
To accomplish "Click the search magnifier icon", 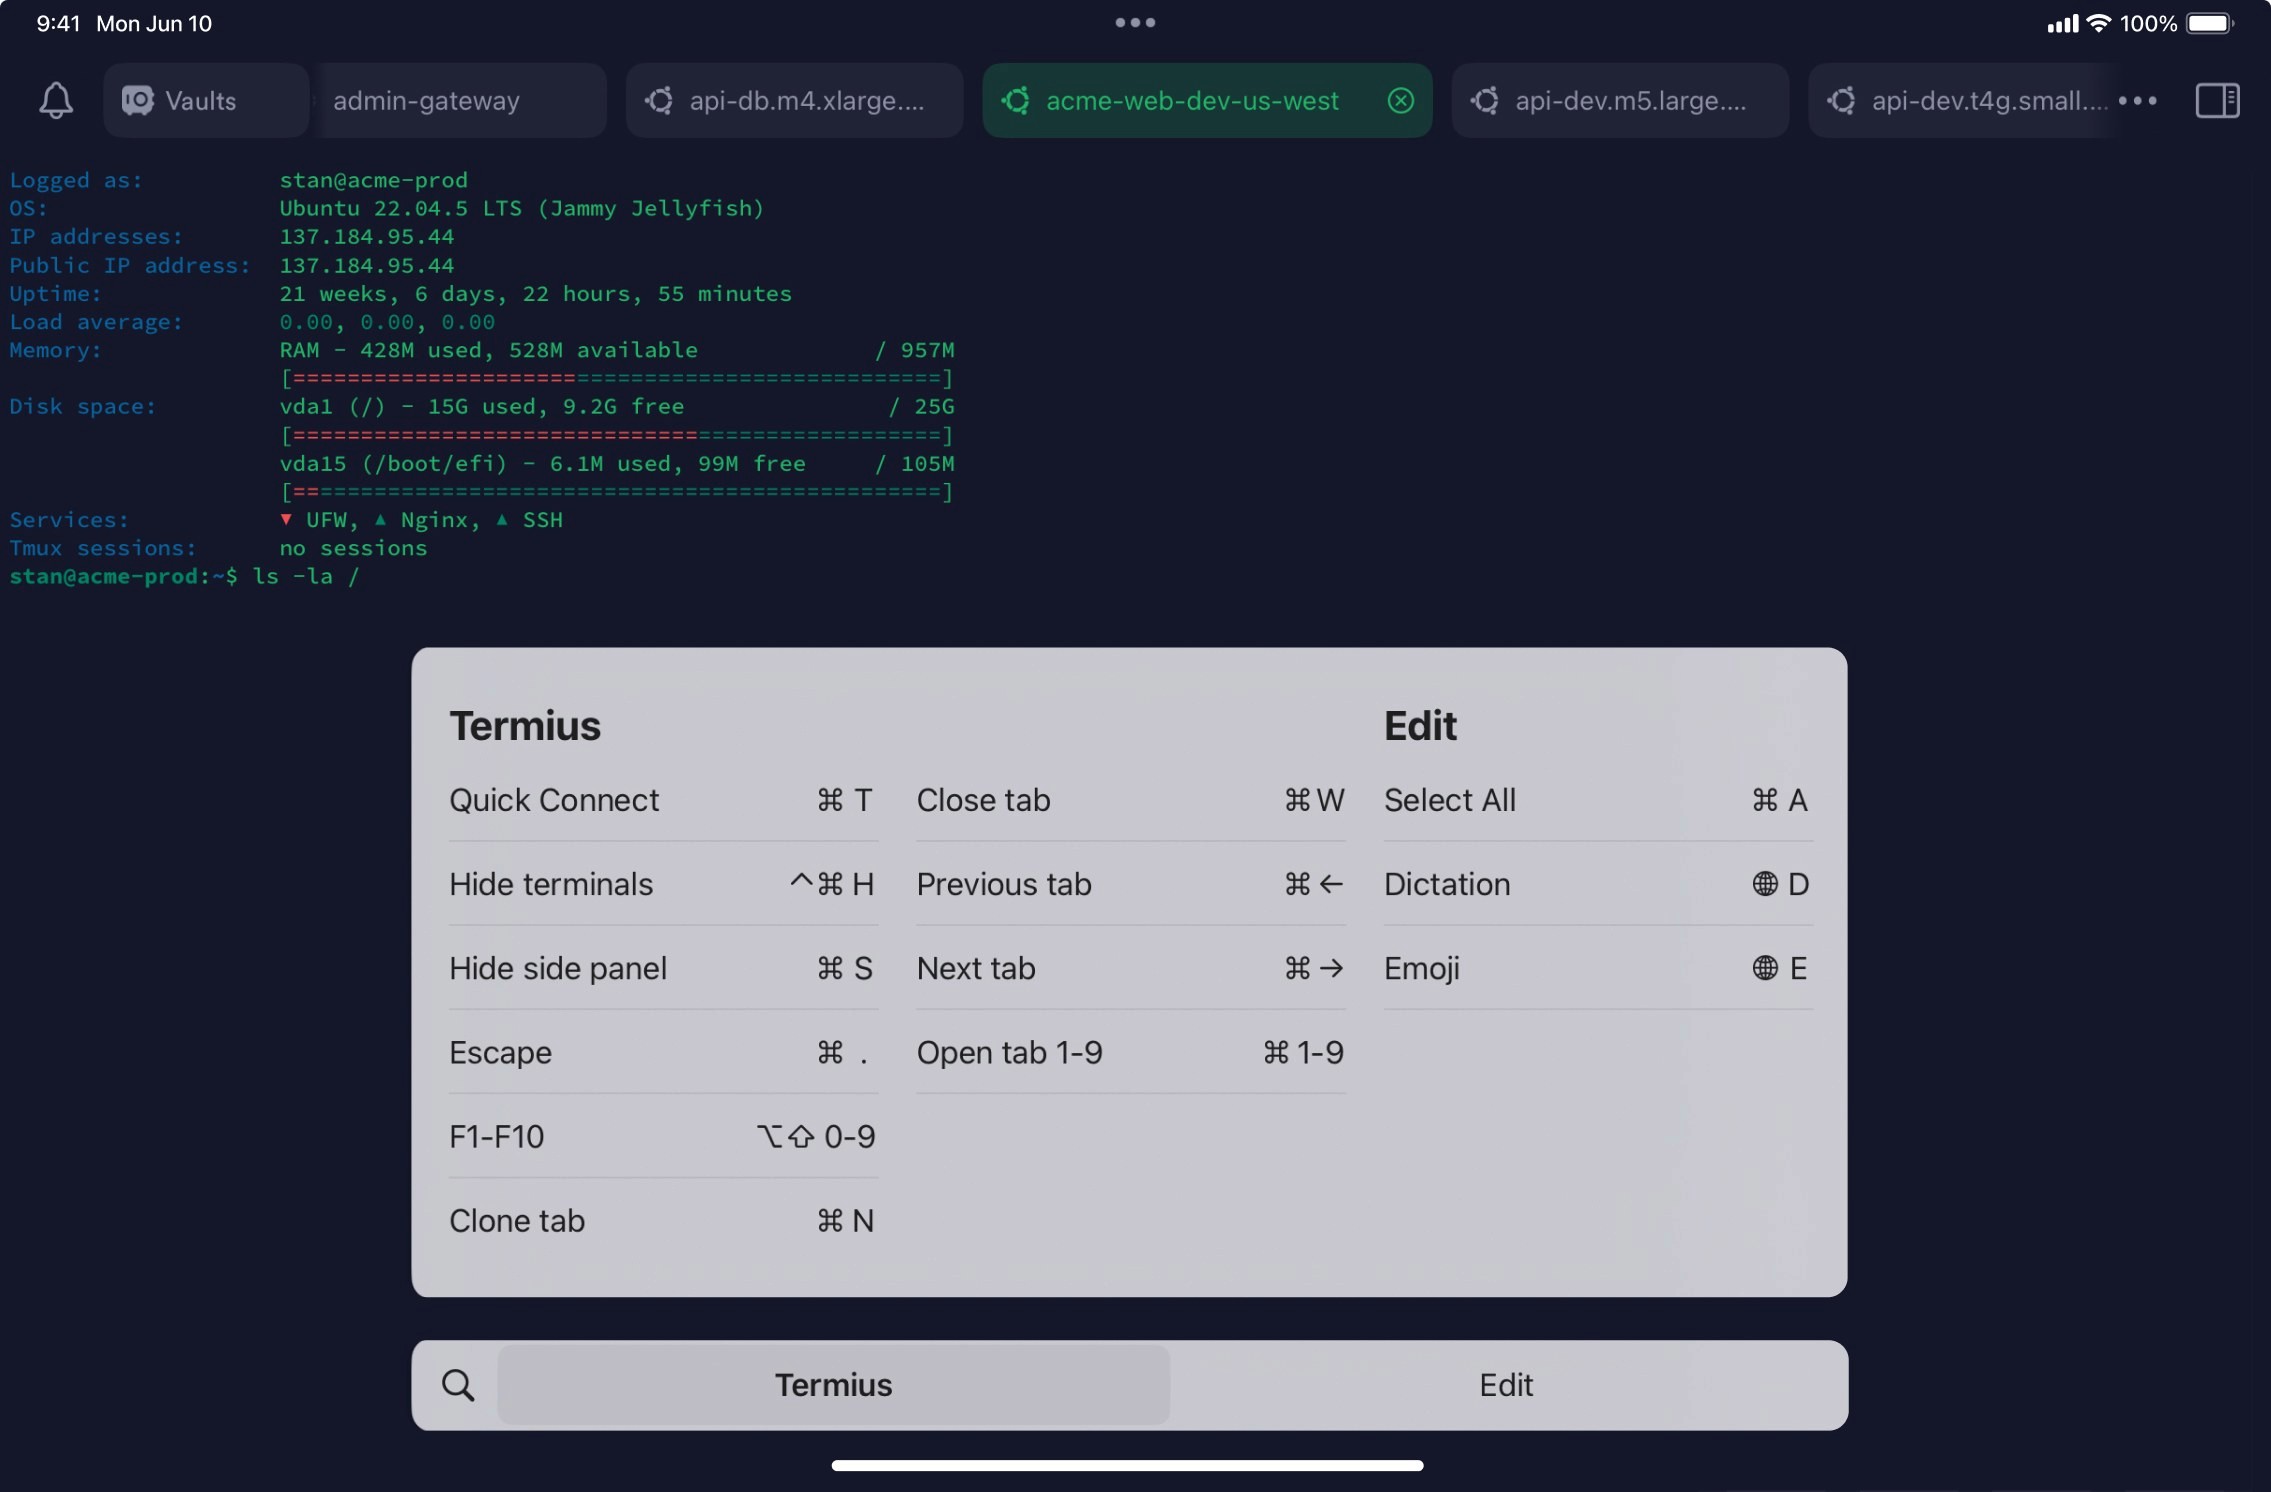I will (x=458, y=1385).
